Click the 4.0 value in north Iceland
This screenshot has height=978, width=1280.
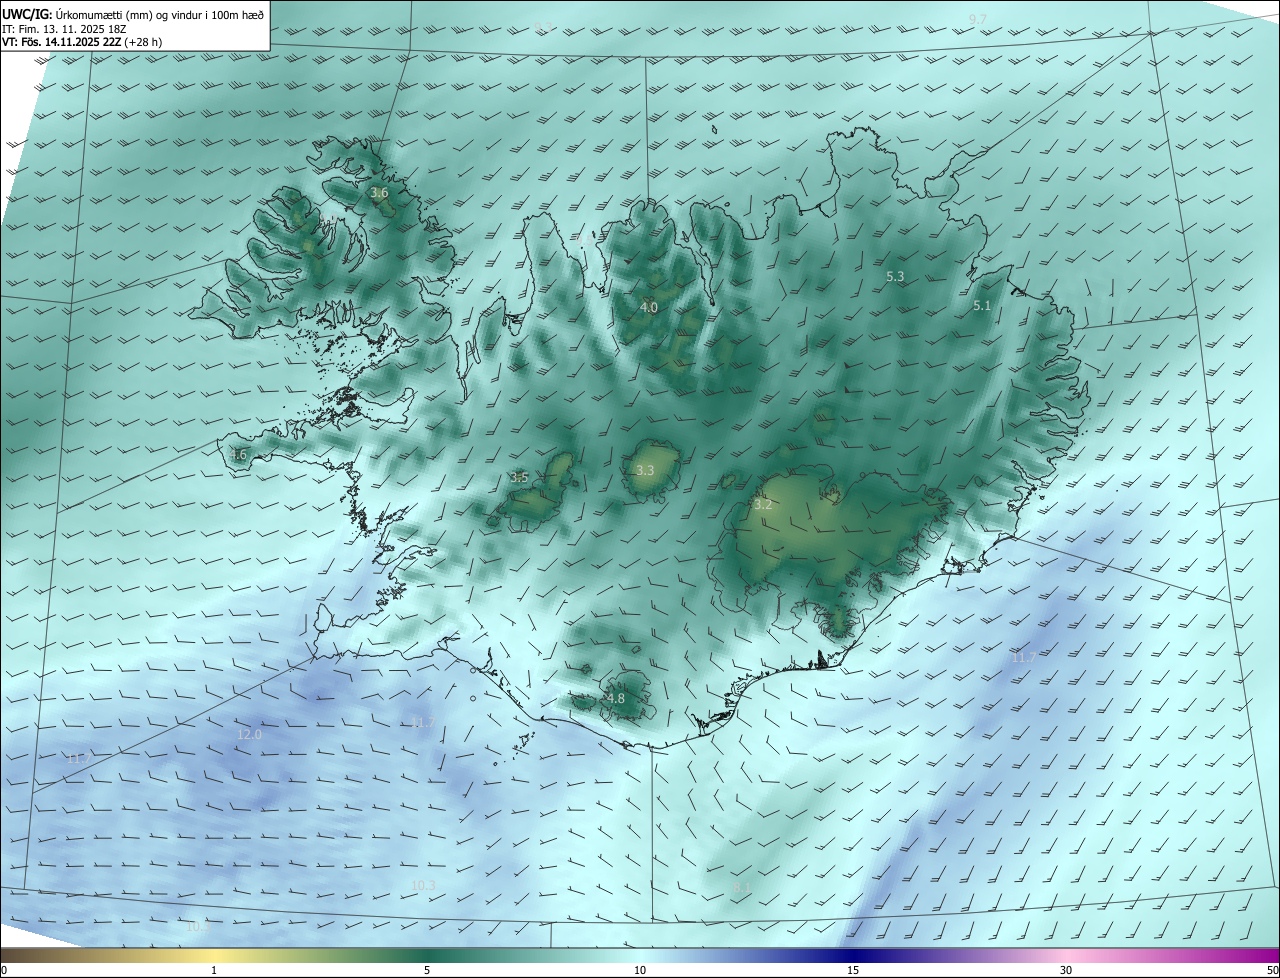pyautogui.click(x=649, y=308)
